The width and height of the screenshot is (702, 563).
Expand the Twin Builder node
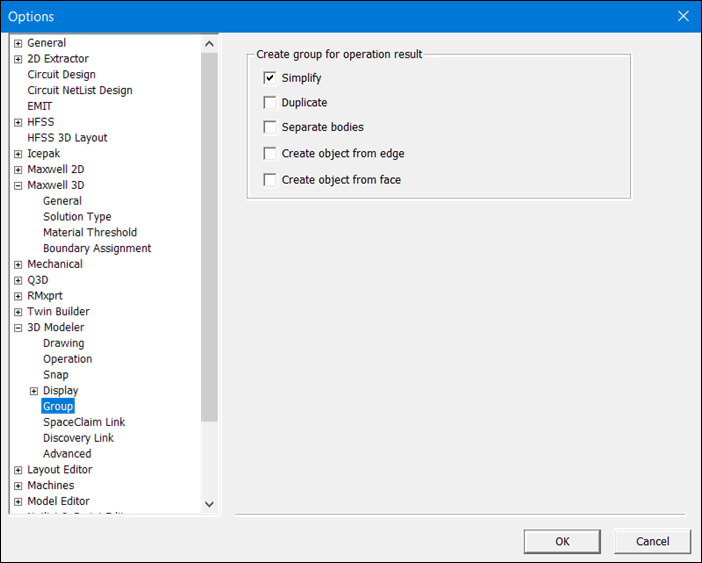[18, 312]
